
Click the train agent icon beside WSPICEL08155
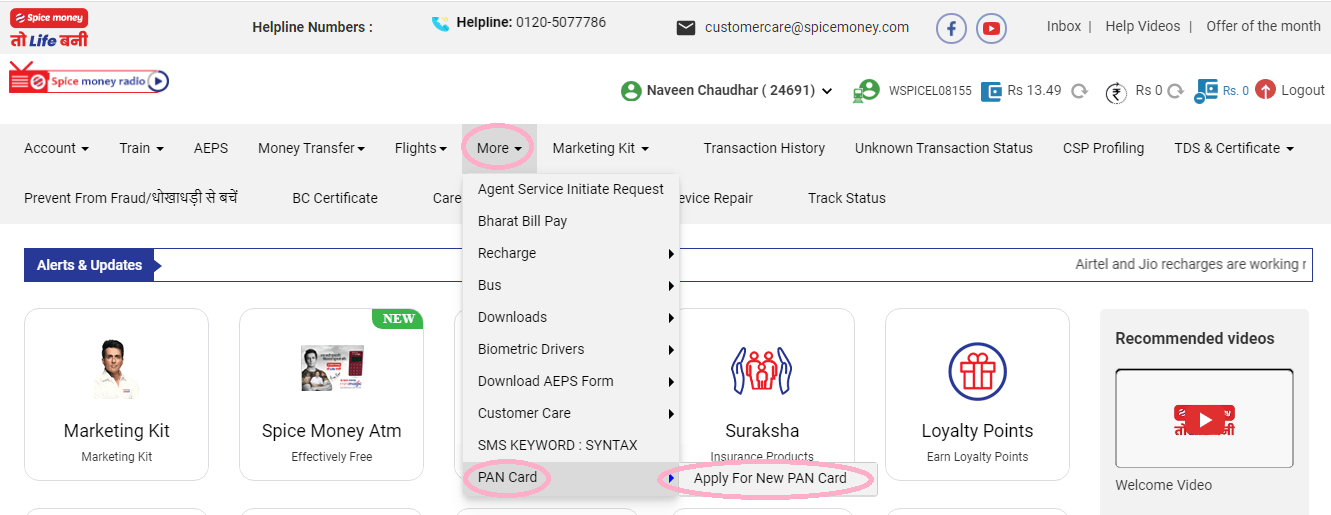pos(865,91)
